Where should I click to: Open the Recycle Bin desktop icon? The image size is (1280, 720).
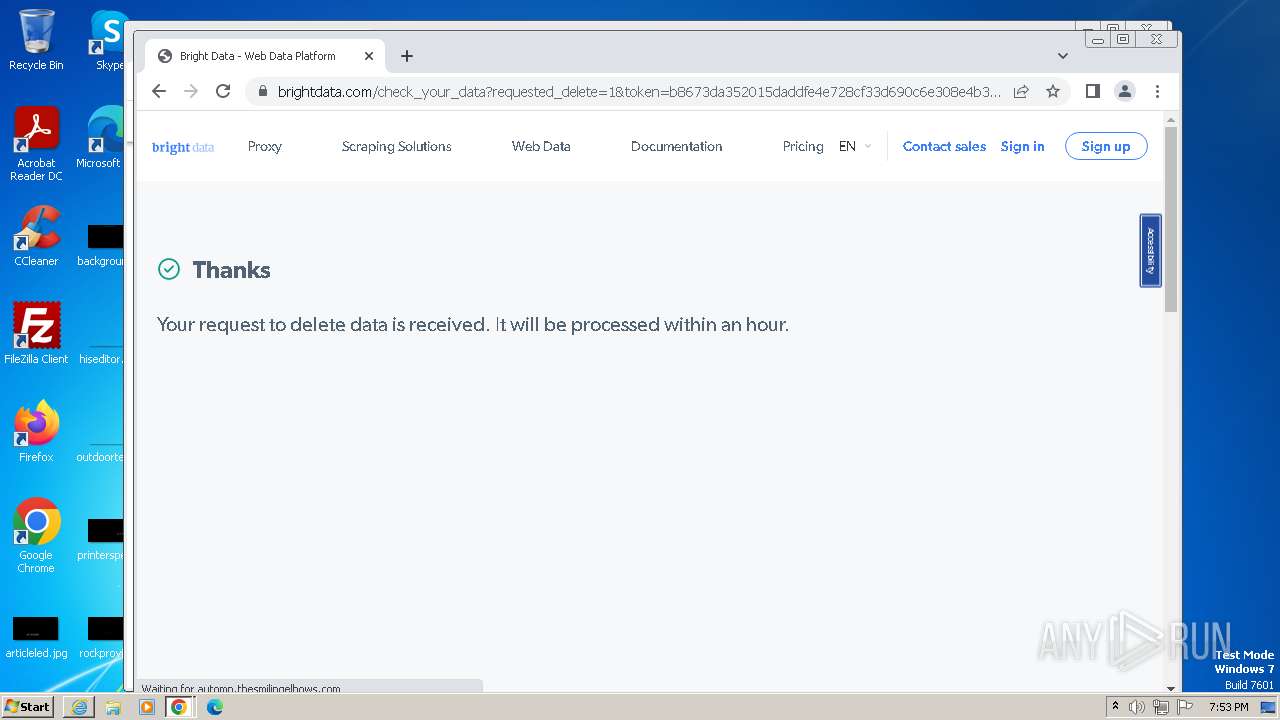coord(36,41)
